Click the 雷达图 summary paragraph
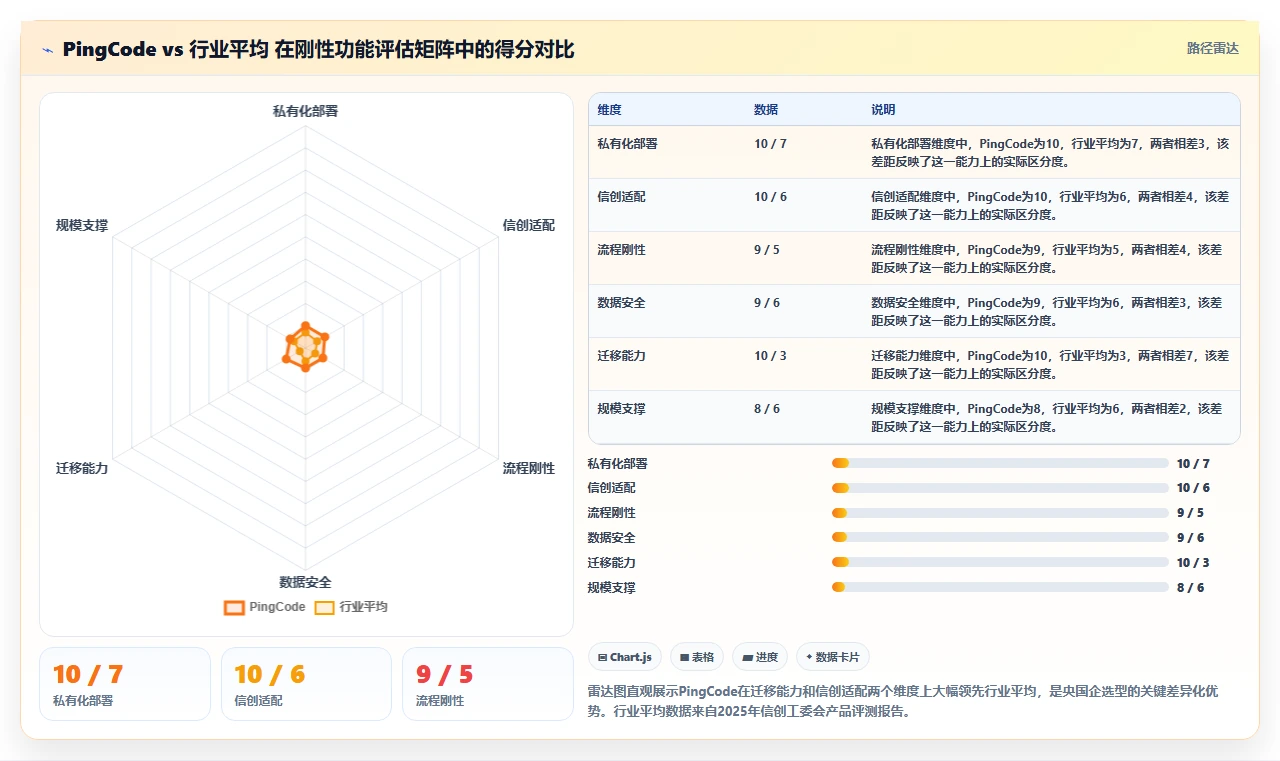This screenshot has width=1280, height=761. click(903, 702)
